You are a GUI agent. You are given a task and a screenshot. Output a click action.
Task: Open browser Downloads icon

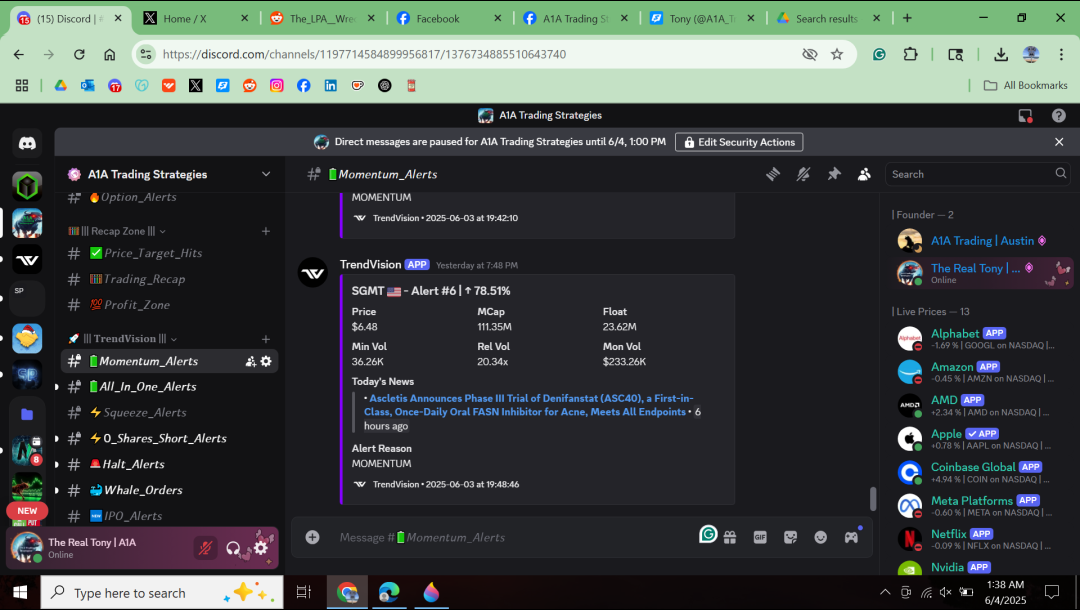click(1001, 54)
